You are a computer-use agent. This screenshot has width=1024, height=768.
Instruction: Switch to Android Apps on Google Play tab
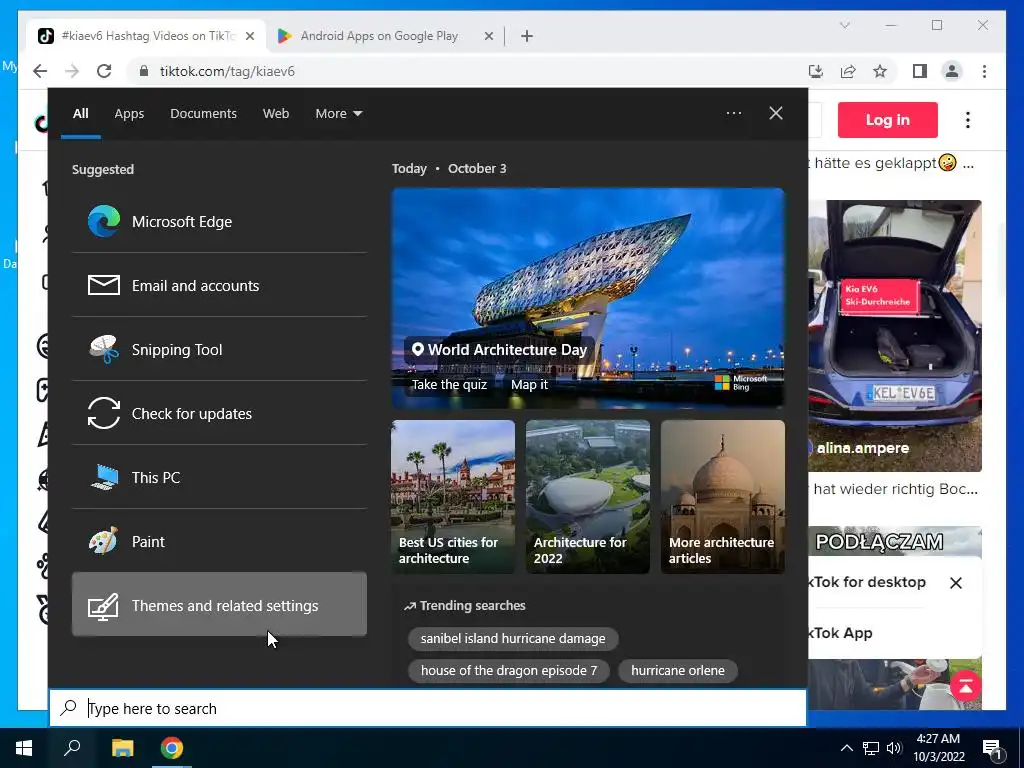[x=379, y=36]
